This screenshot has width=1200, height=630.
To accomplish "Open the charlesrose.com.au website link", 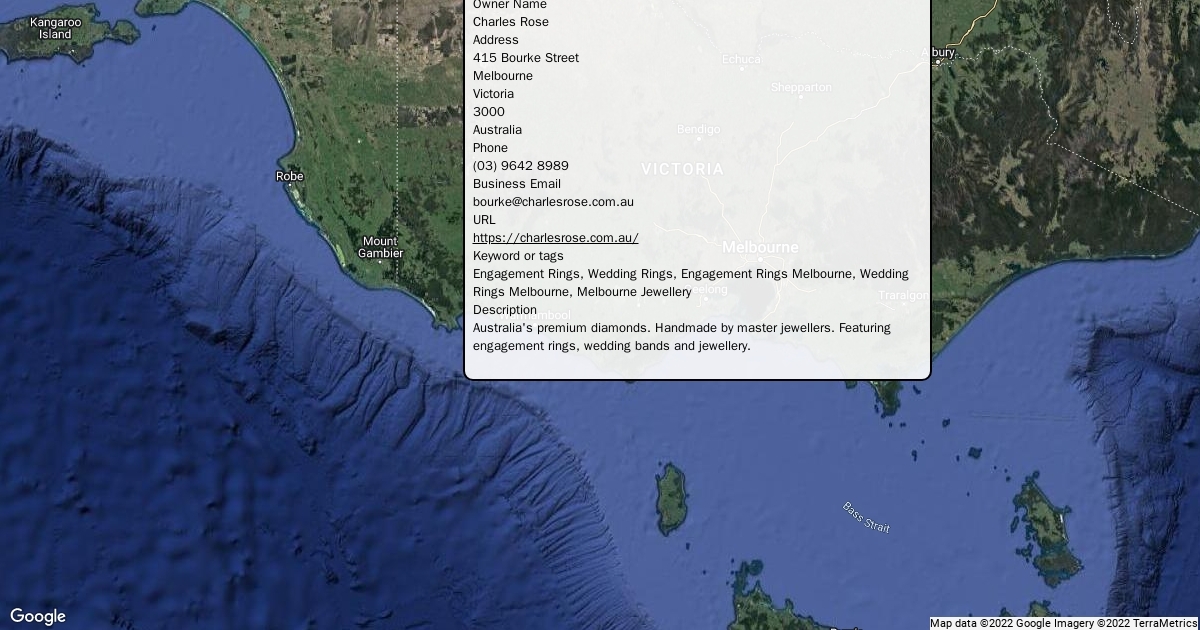I will pos(555,238).
